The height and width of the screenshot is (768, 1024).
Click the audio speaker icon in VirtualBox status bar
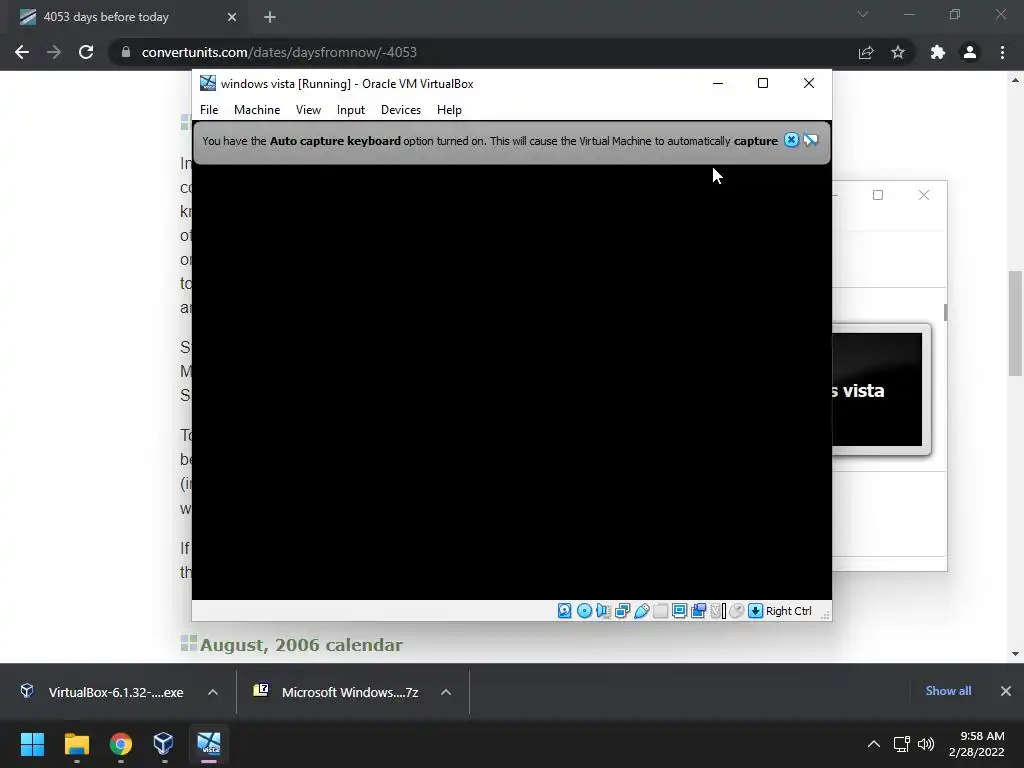coord(603,611)
